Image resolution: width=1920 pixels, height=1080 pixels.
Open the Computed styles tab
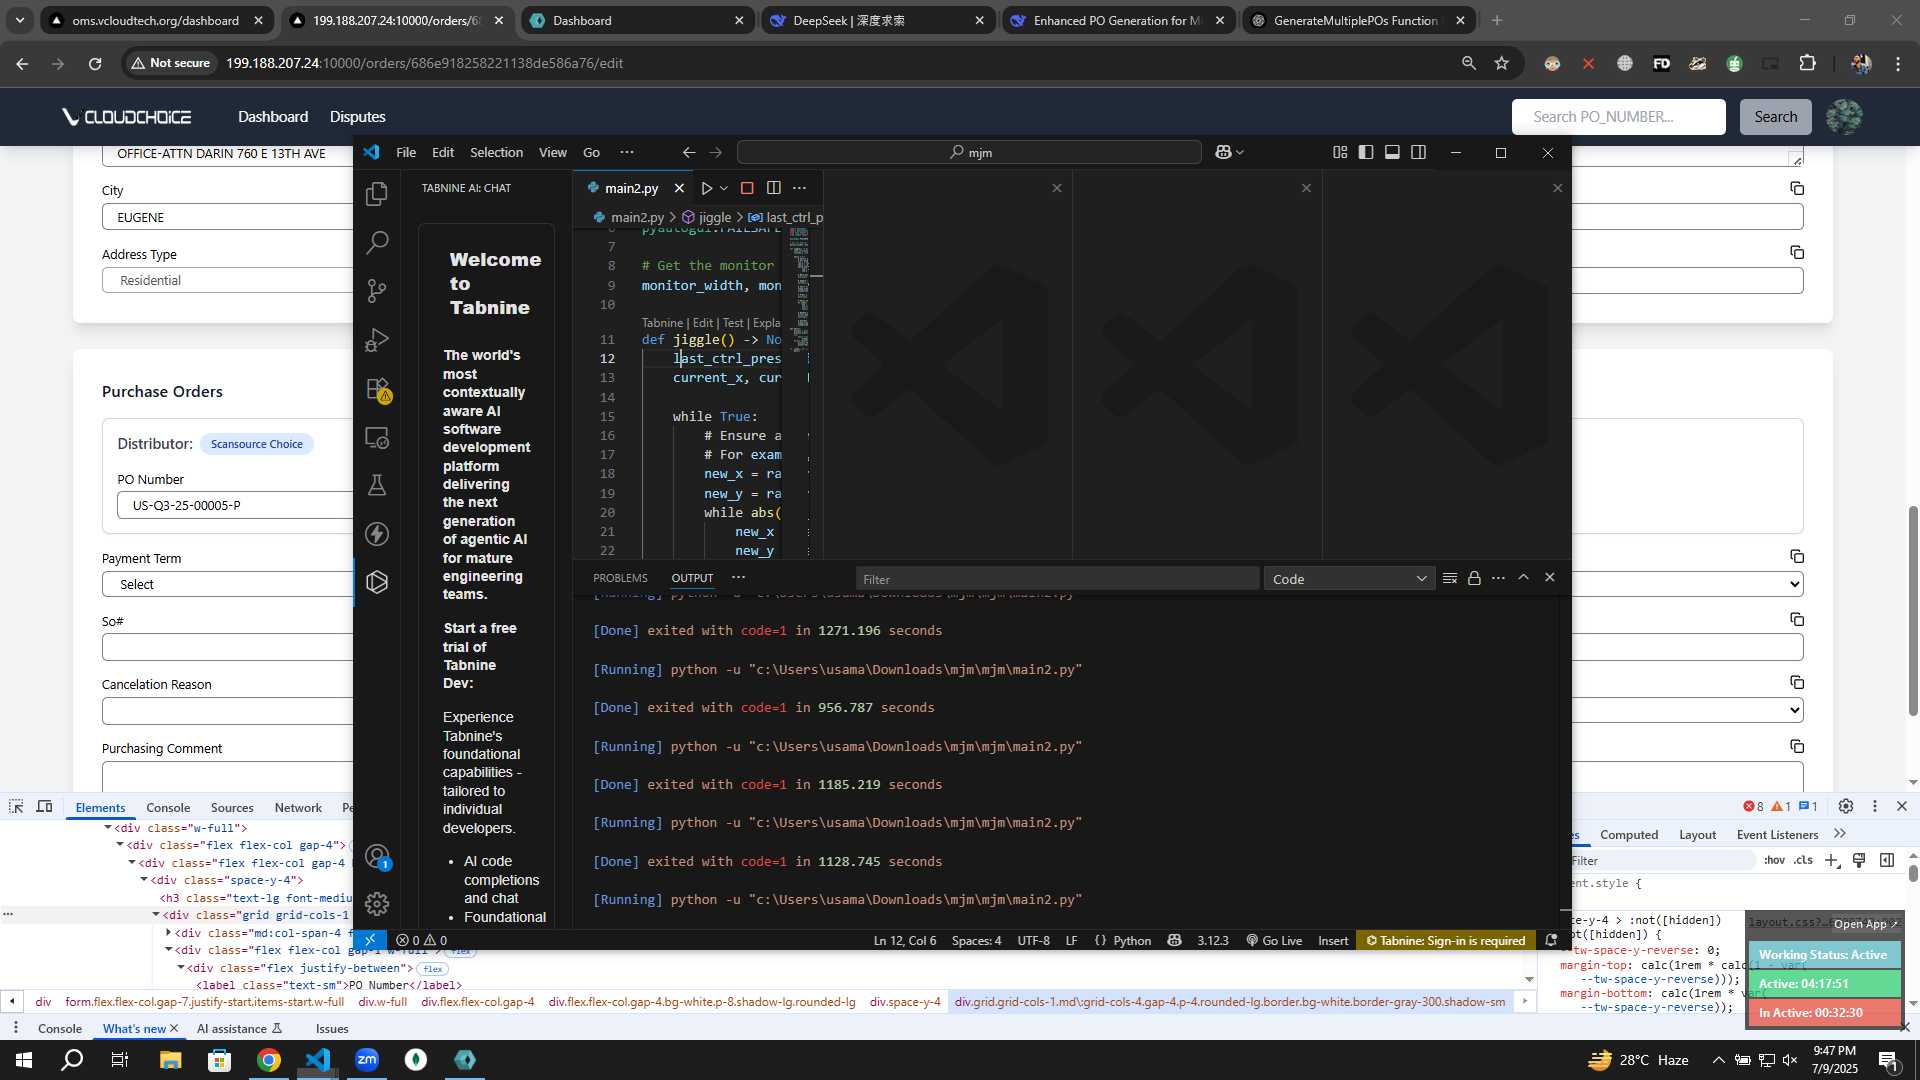tap(1628, 834)
